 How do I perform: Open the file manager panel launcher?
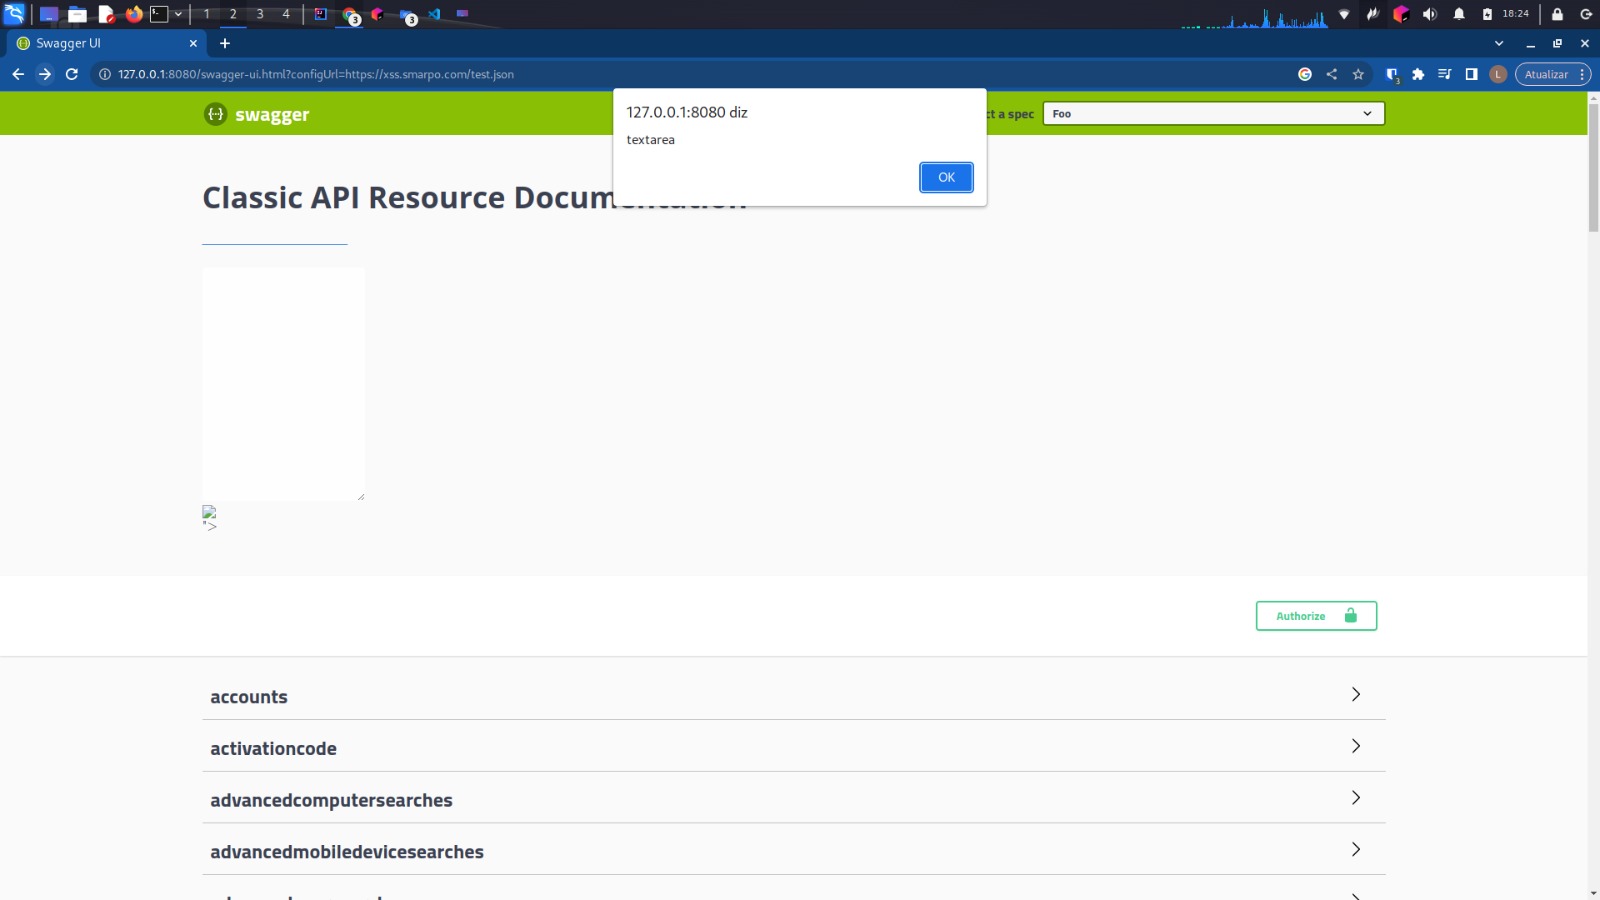(x=77, y=14)
